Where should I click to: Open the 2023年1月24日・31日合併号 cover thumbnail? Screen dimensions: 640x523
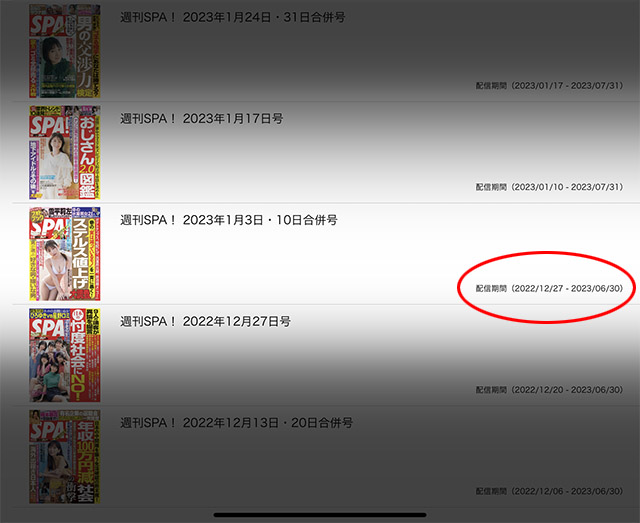pos(64,51)
